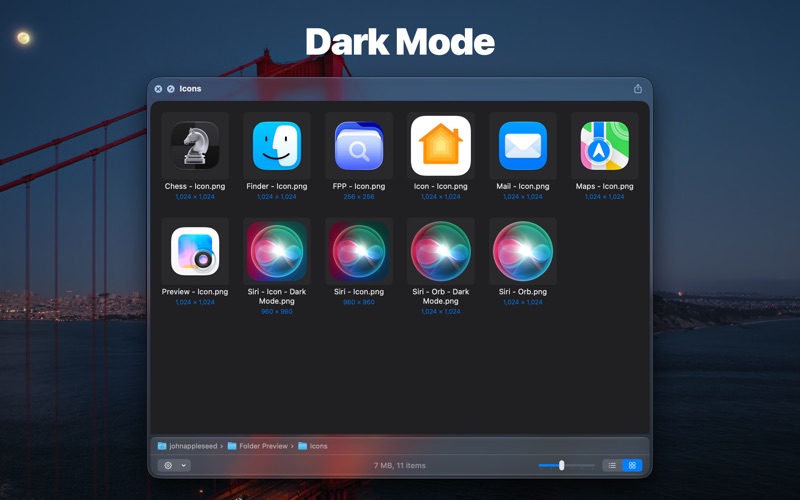Click the Icons window title
The width and height of the screenshot is (800, 500).
pyautogui.click(x=190, y=89)
